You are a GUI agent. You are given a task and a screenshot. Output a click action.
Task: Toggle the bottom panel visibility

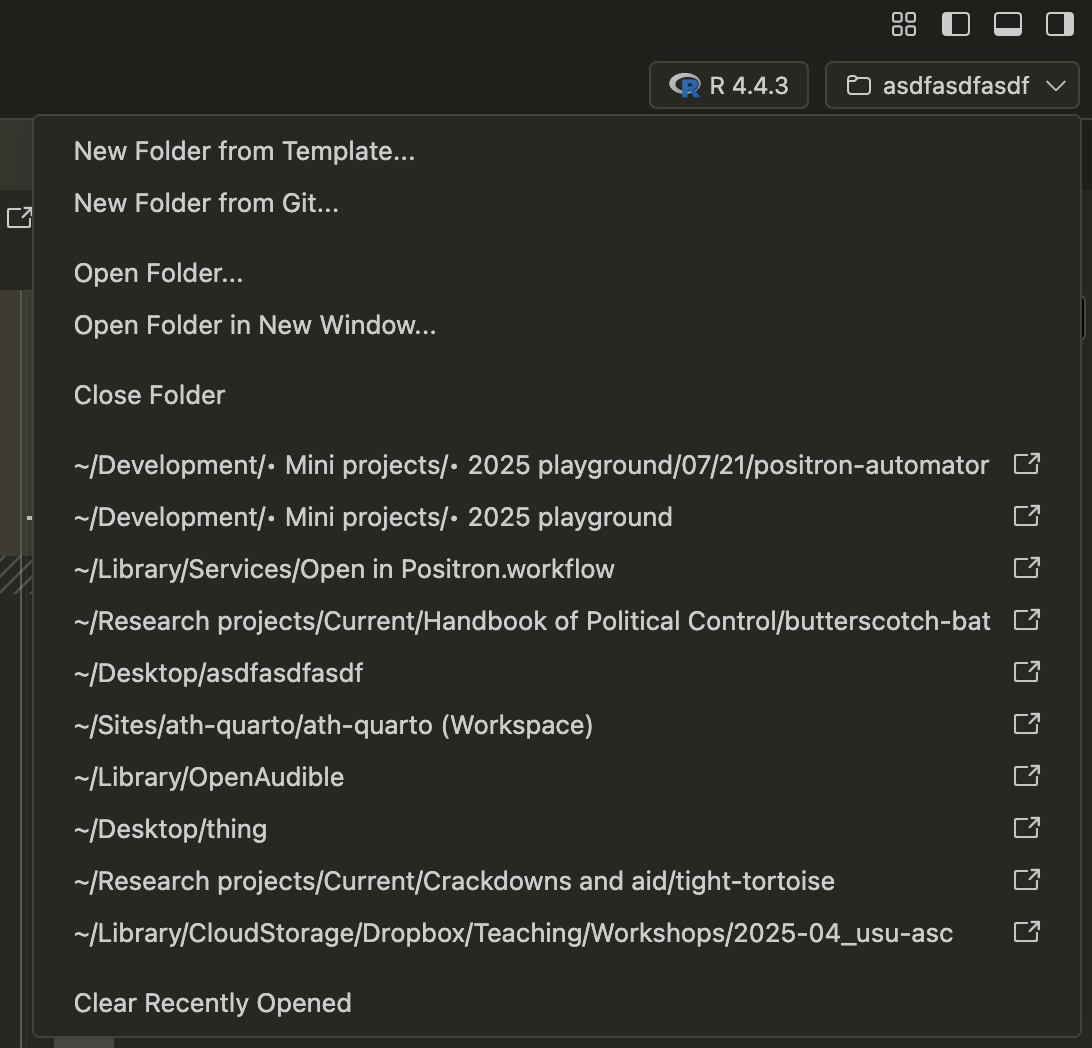[x=1008, y=24]
